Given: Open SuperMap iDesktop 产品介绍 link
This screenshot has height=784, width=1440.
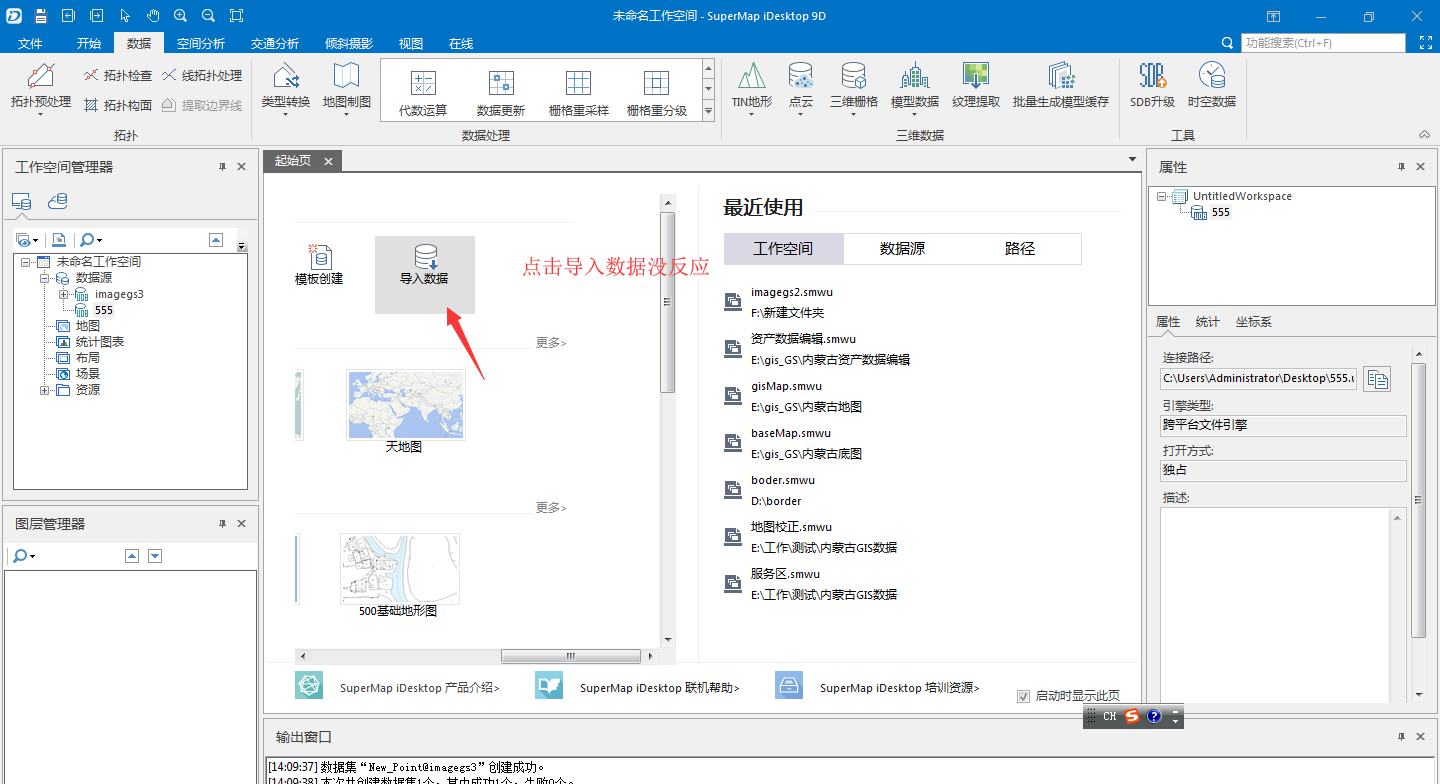Looking at the screenshot, I should 419,688.
